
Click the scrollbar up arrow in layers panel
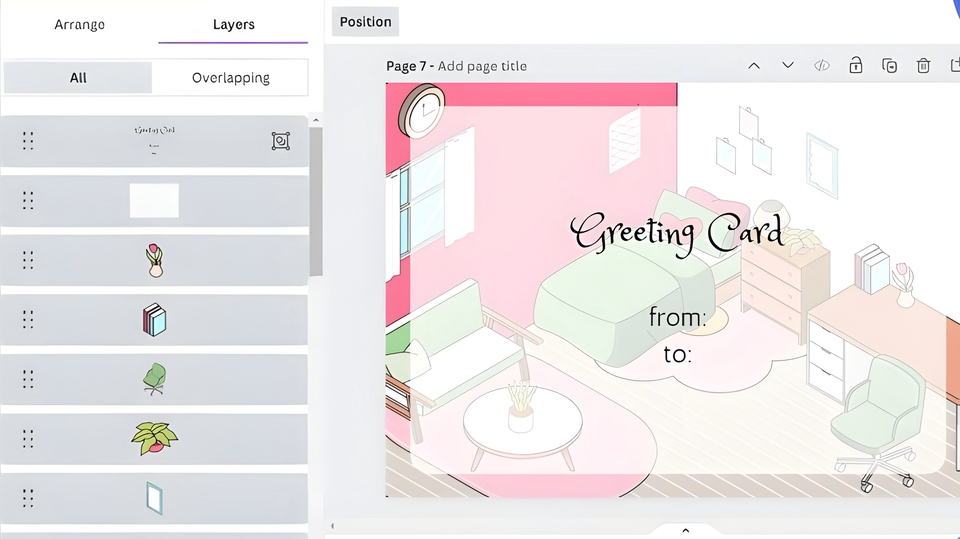point(316,121)
